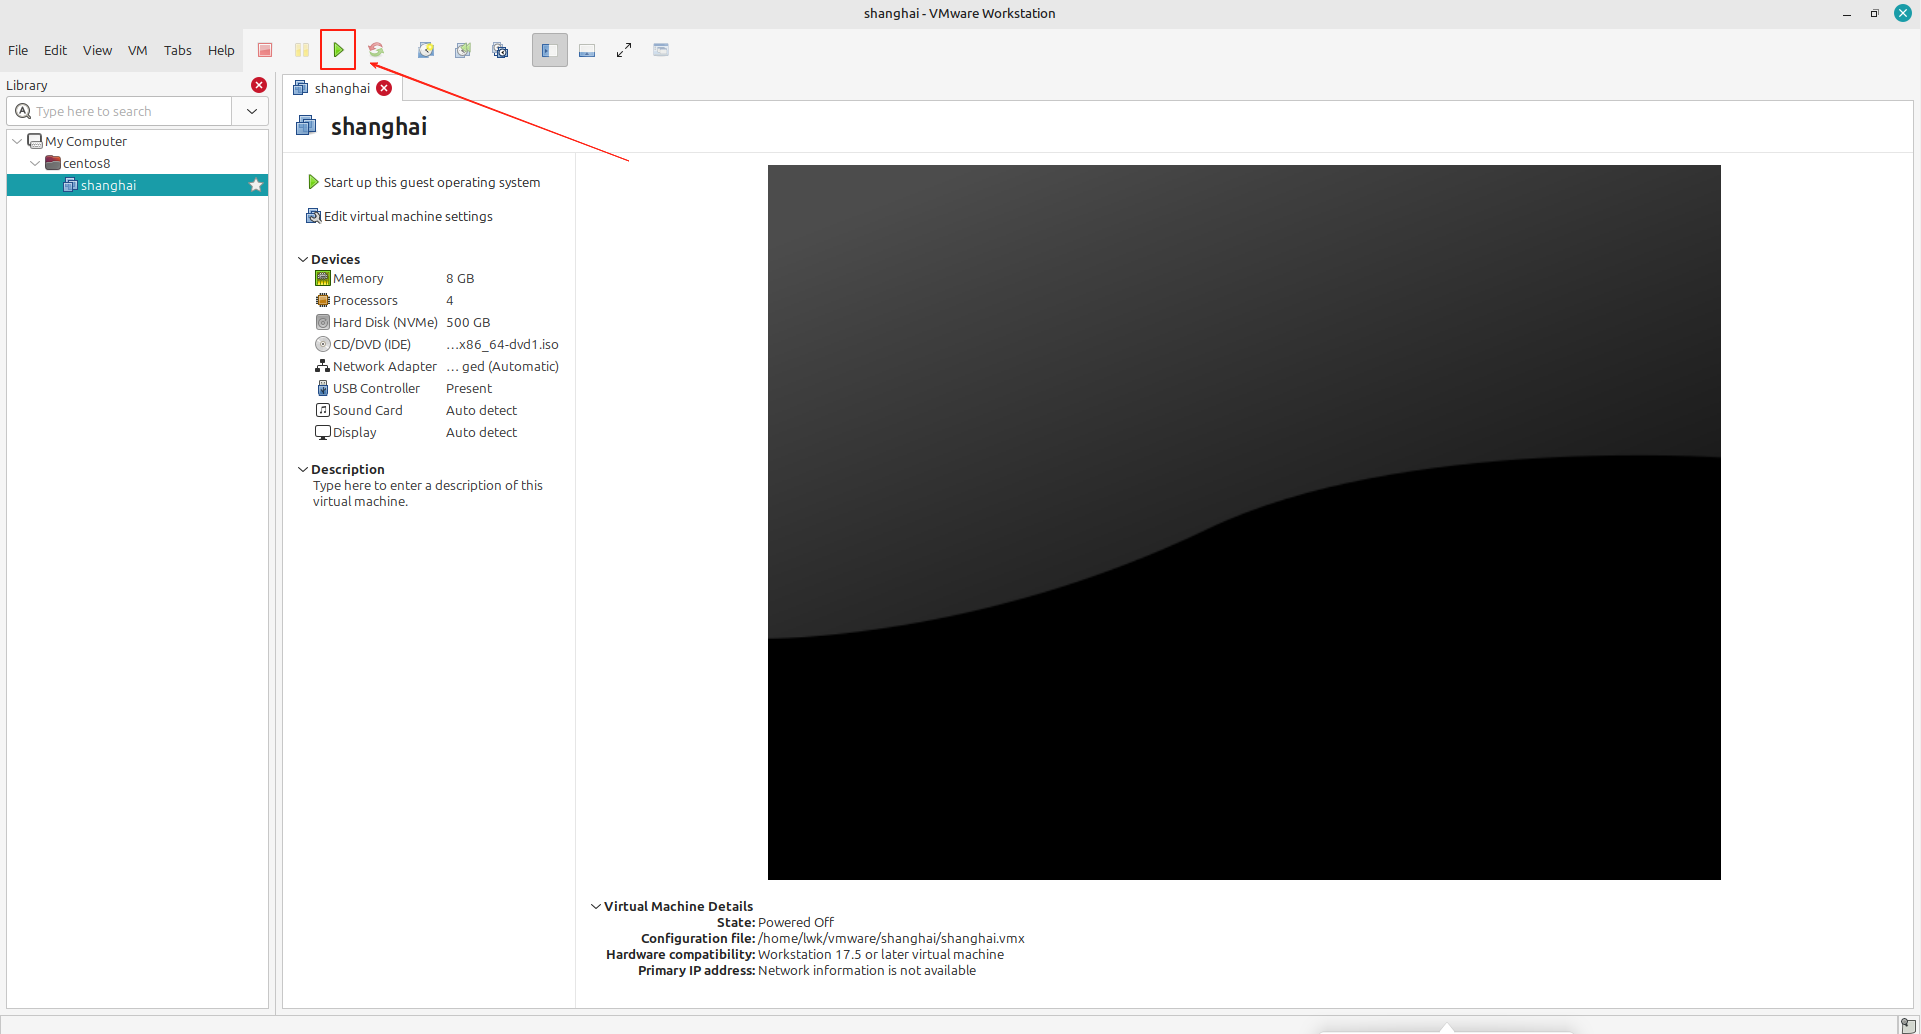Open the Help menu
1921x1034 pixels.
point(221,50)
